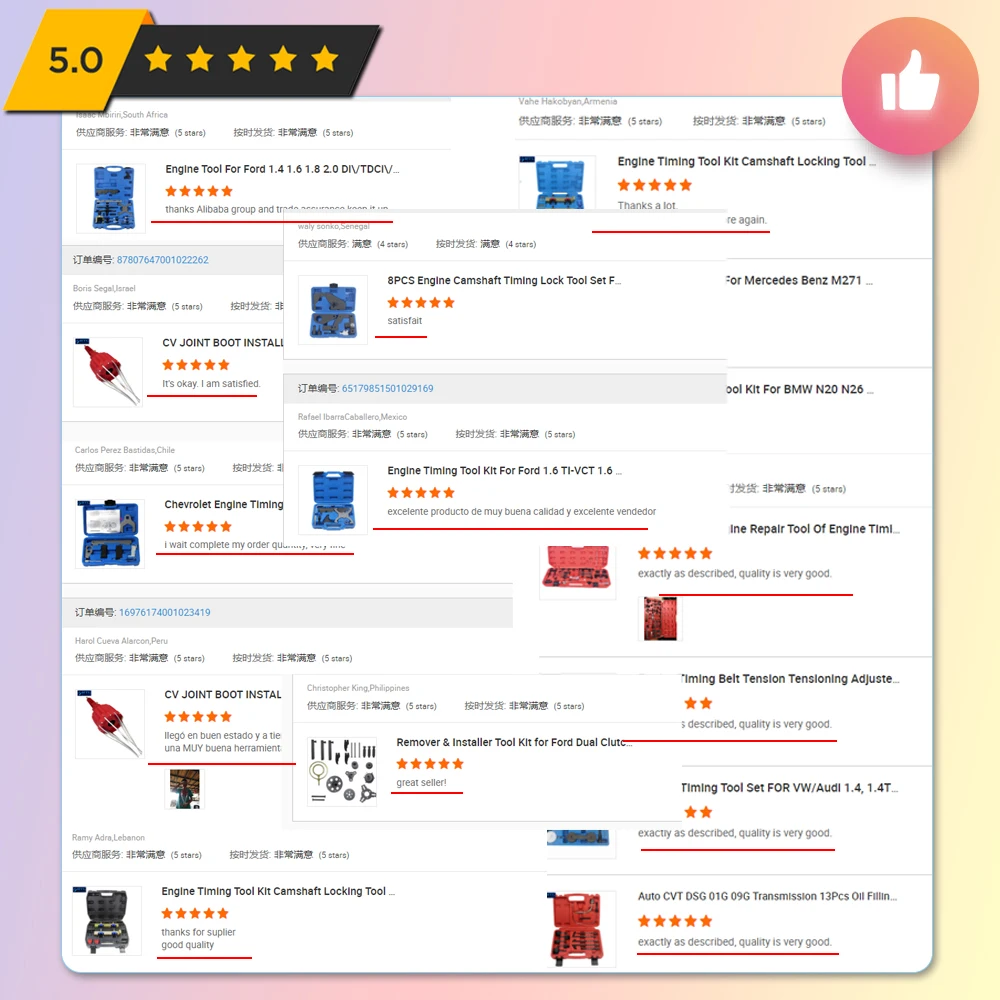Click Engine Tool For Ford 1.4 1.6 title

pyautogui.click(x=282, y=169)
